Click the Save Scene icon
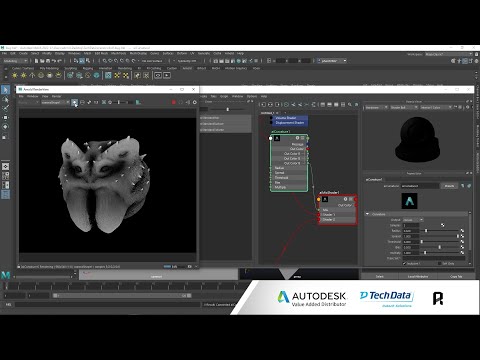The image size is (480, 360). [48, 61]
